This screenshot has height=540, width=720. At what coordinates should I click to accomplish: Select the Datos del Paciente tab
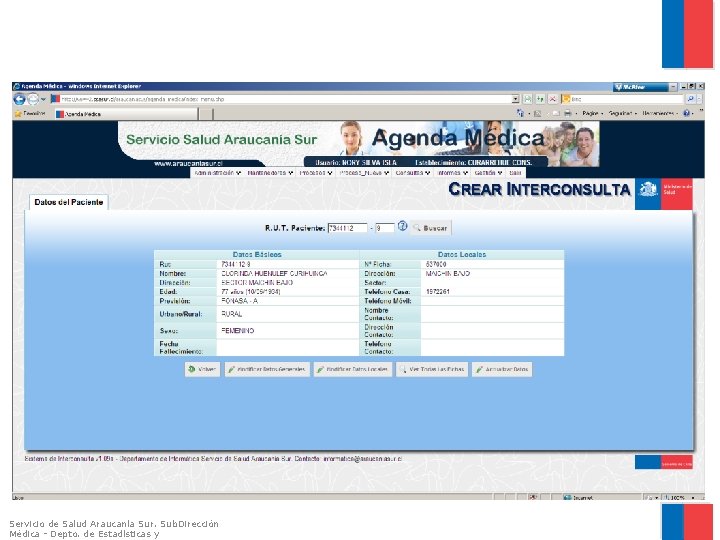(68, 202)
